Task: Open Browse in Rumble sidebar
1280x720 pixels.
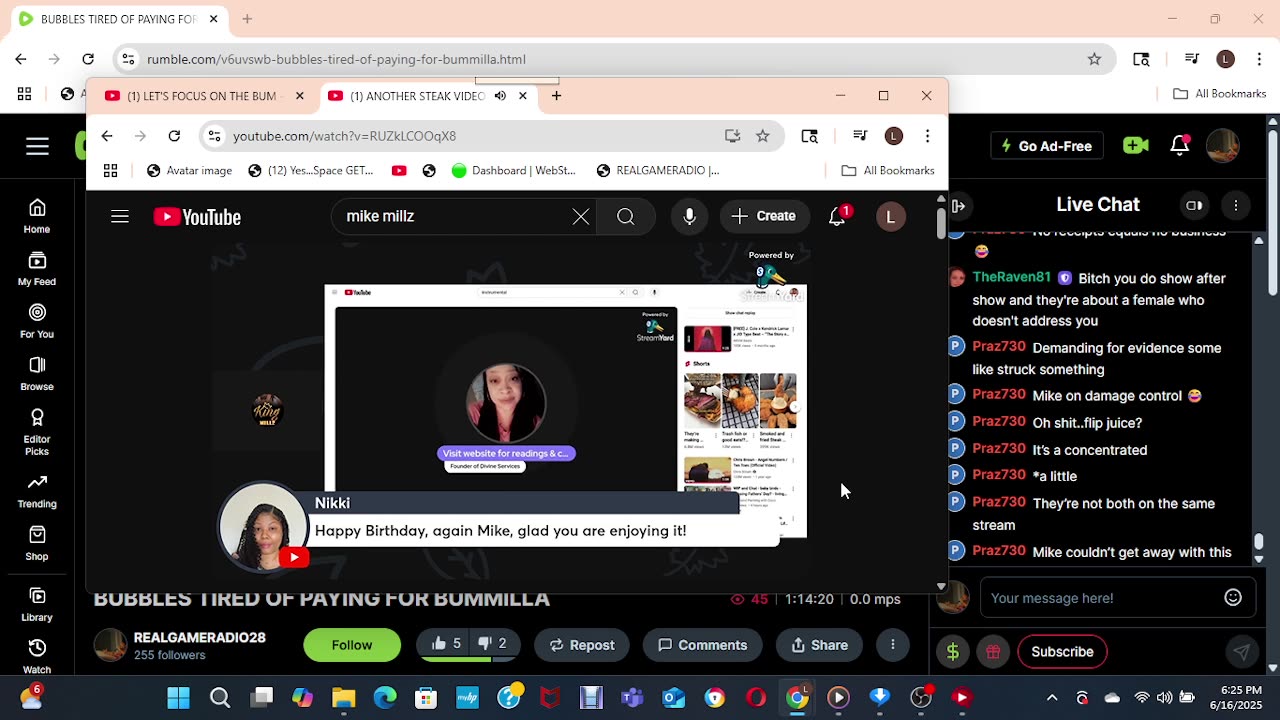Action: [x=37, y=373]
